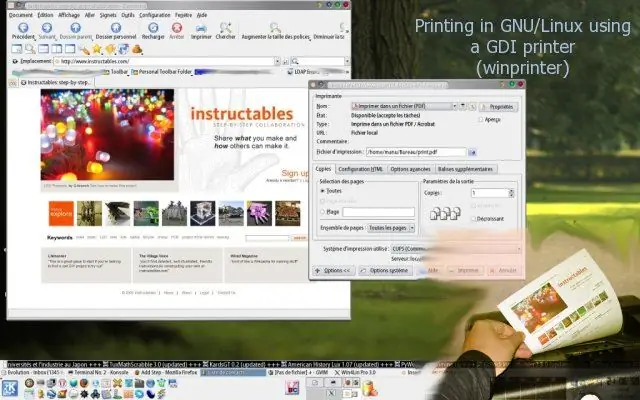Screen dimensions: 640x400
Task: Click the brush clean-up toolbar icon
Action: tap(84, 49)
